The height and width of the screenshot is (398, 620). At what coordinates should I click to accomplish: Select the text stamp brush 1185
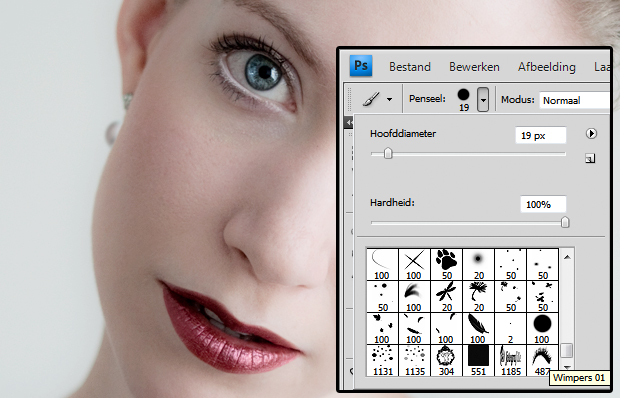tap(510, 360)
